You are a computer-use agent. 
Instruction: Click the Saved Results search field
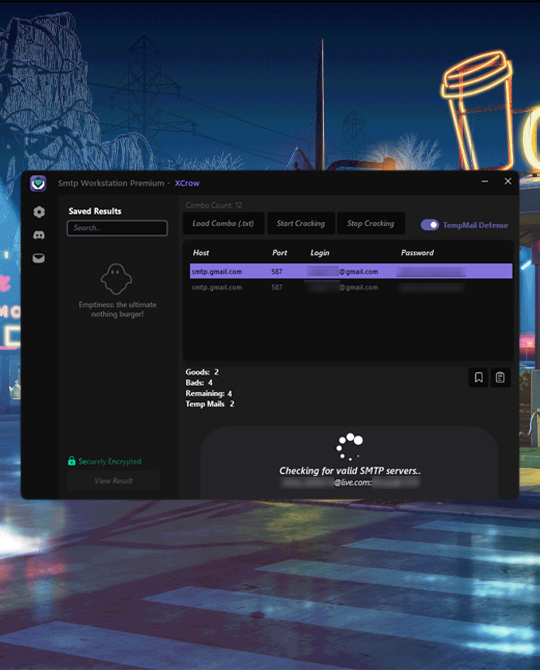tap(117, 228)
